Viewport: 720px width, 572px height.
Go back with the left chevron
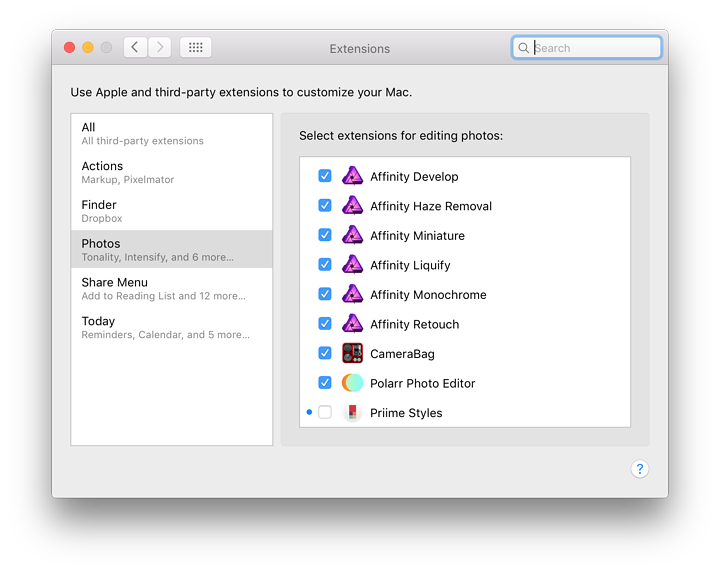pyautogui.click(x=135, y=47)
